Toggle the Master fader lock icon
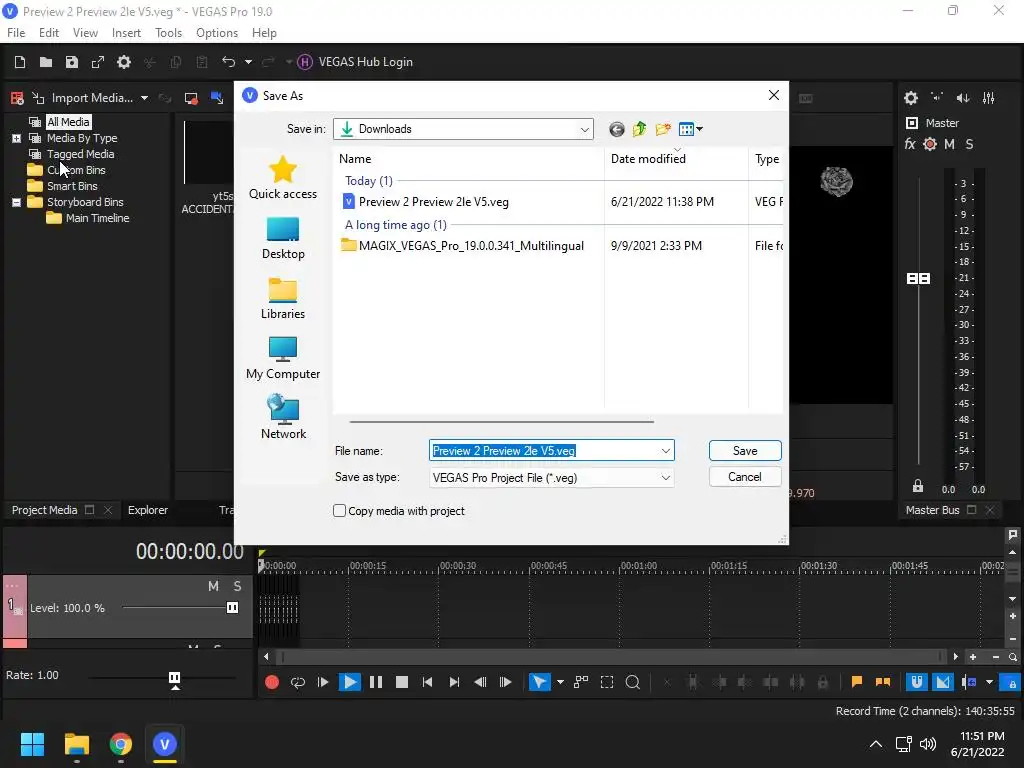Image resolution: width=1024 pixels, height=768 pixels. pos(918,486)
